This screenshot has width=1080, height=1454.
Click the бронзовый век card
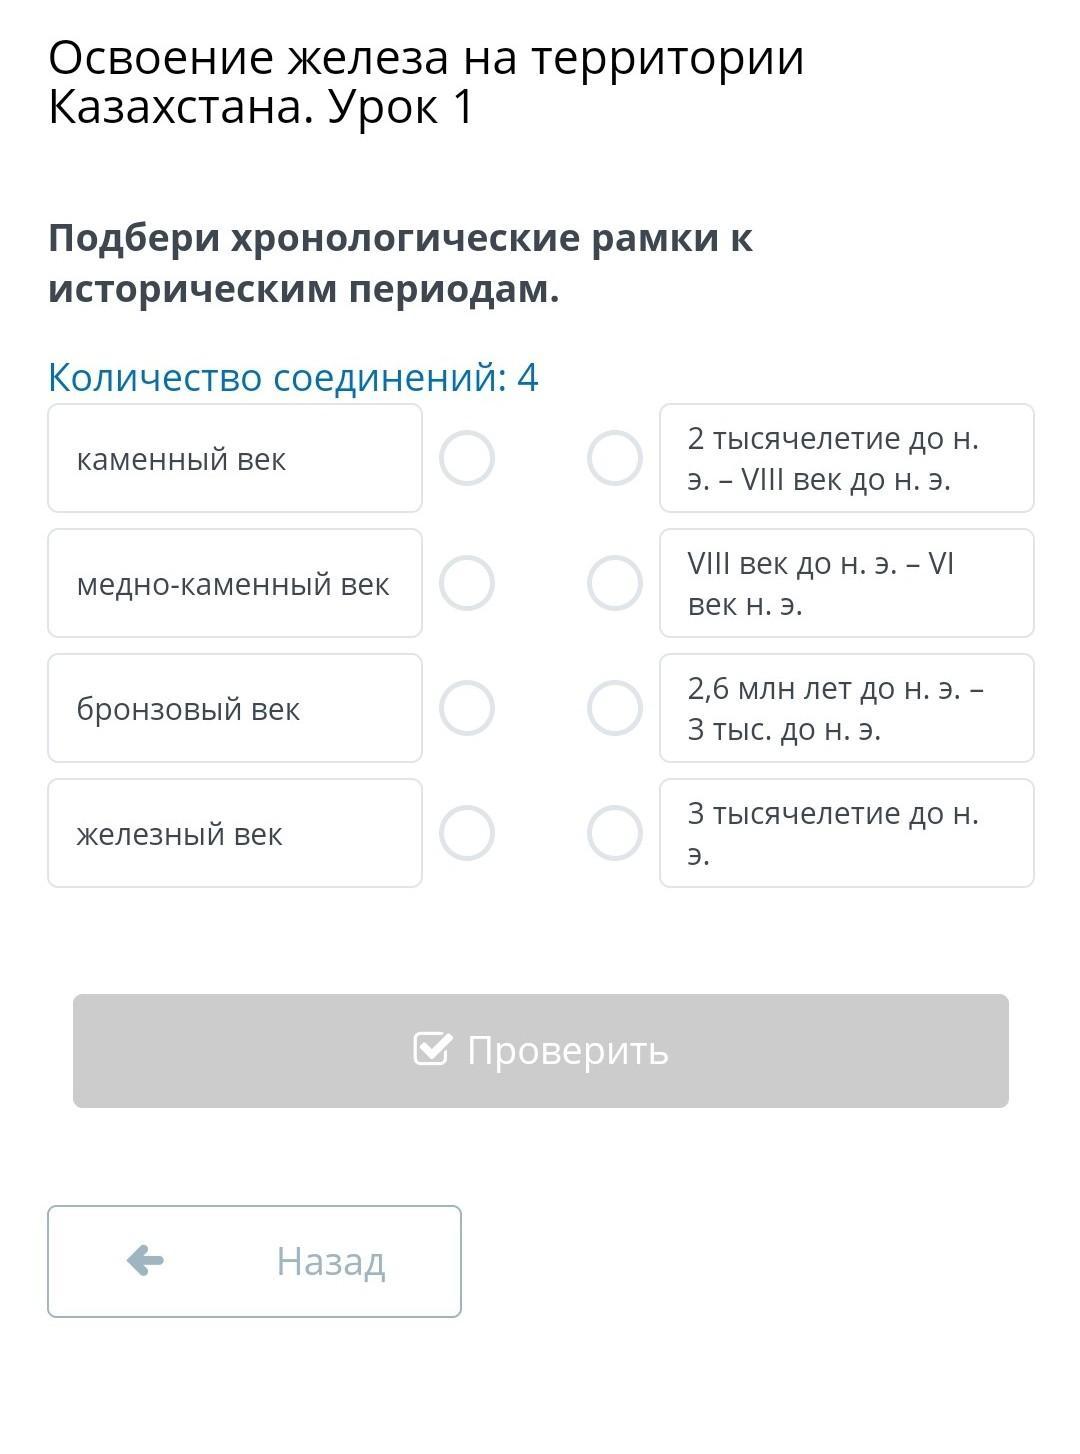tap(235, 709)
